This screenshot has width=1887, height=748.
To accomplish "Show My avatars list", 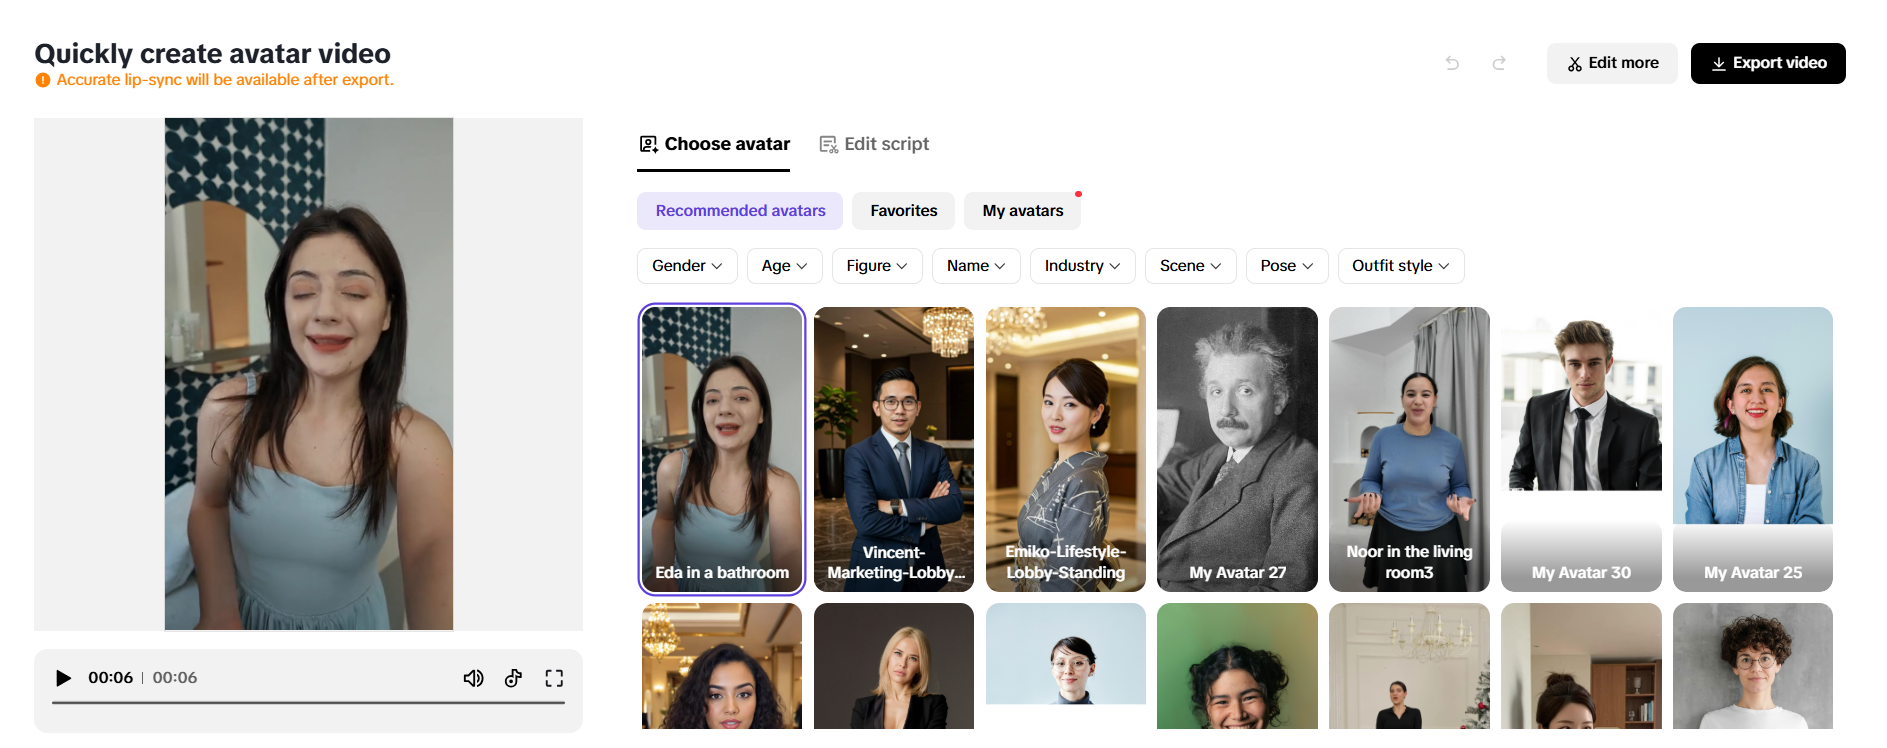I will pyautogui.click(x=1022, y=211).
